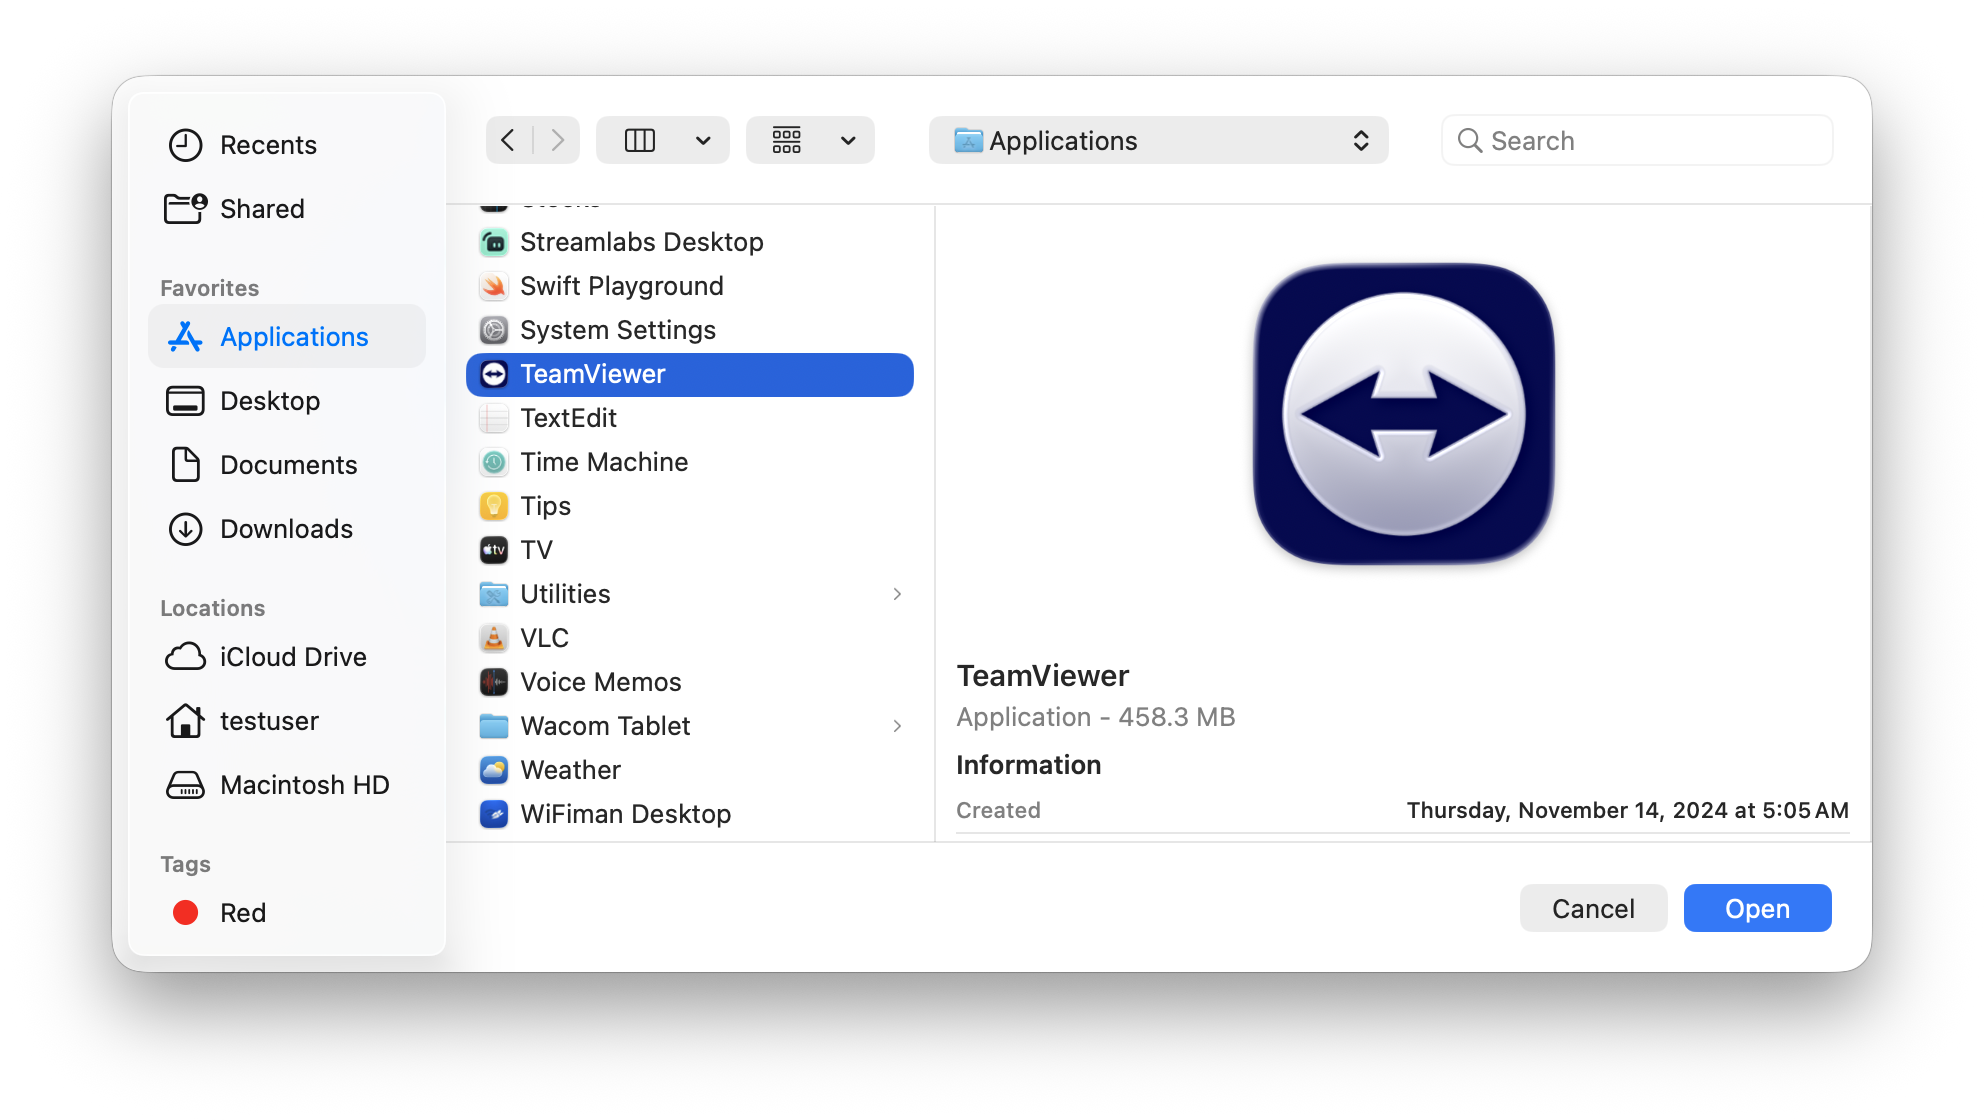The width and height of the screenshot is (1984, 1120).
Task: Click the Wacom Tablet folder icon
Action: tap(494, 726)
